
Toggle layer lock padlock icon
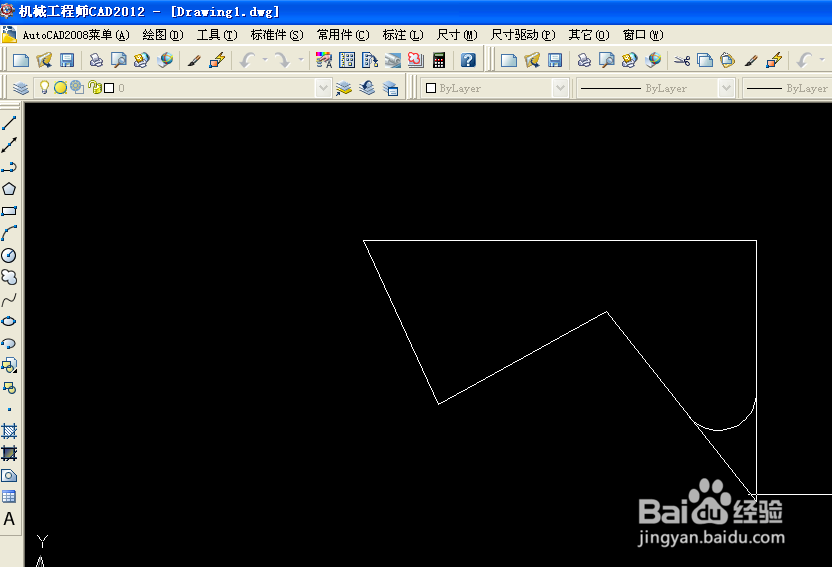point(94,88)
